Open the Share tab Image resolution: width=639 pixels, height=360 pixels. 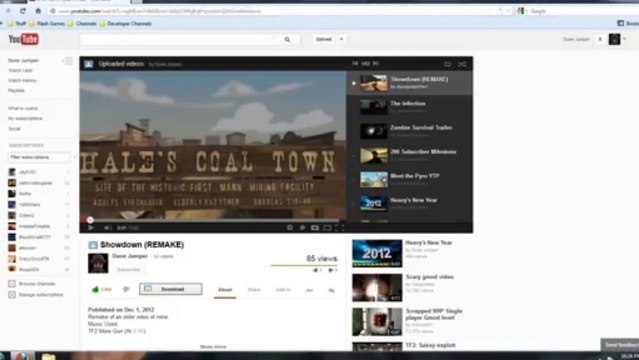(254, 289)
